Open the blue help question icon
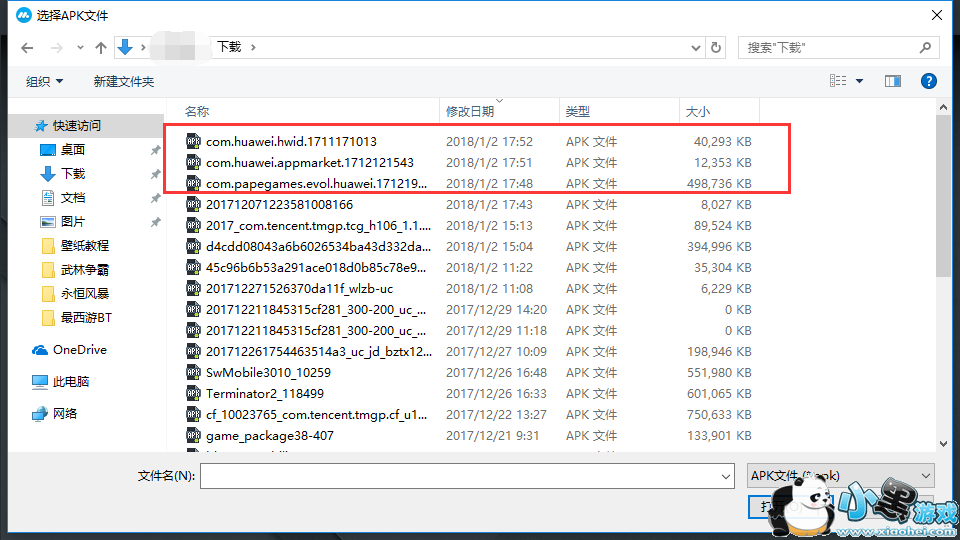The width and height of the screenshot is (960, 540). click(x=928, y=81)
